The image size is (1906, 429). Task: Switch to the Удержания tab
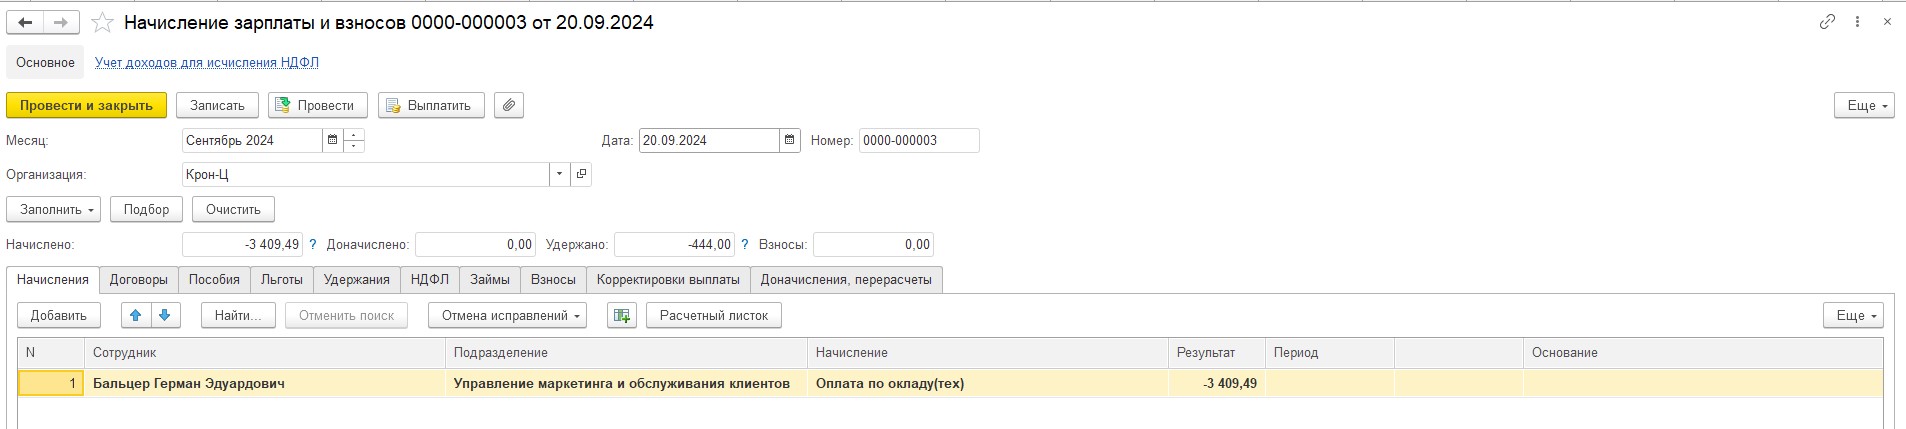point(357,280)
